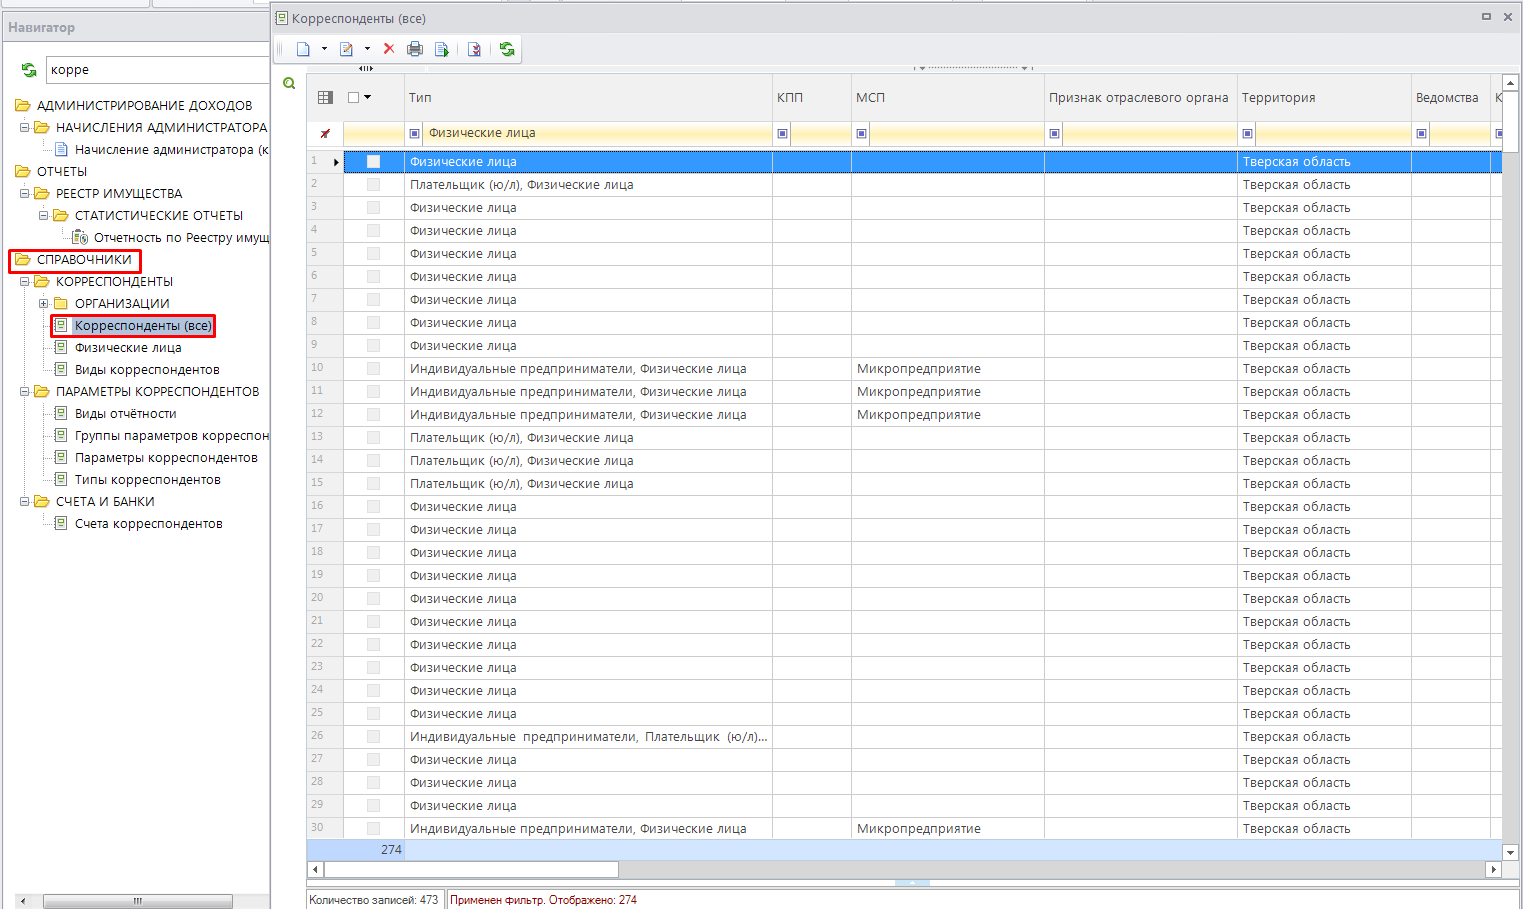Delete record using the red X icon
The height and width of the screenshot is (909, 1523).
(389, 49)
